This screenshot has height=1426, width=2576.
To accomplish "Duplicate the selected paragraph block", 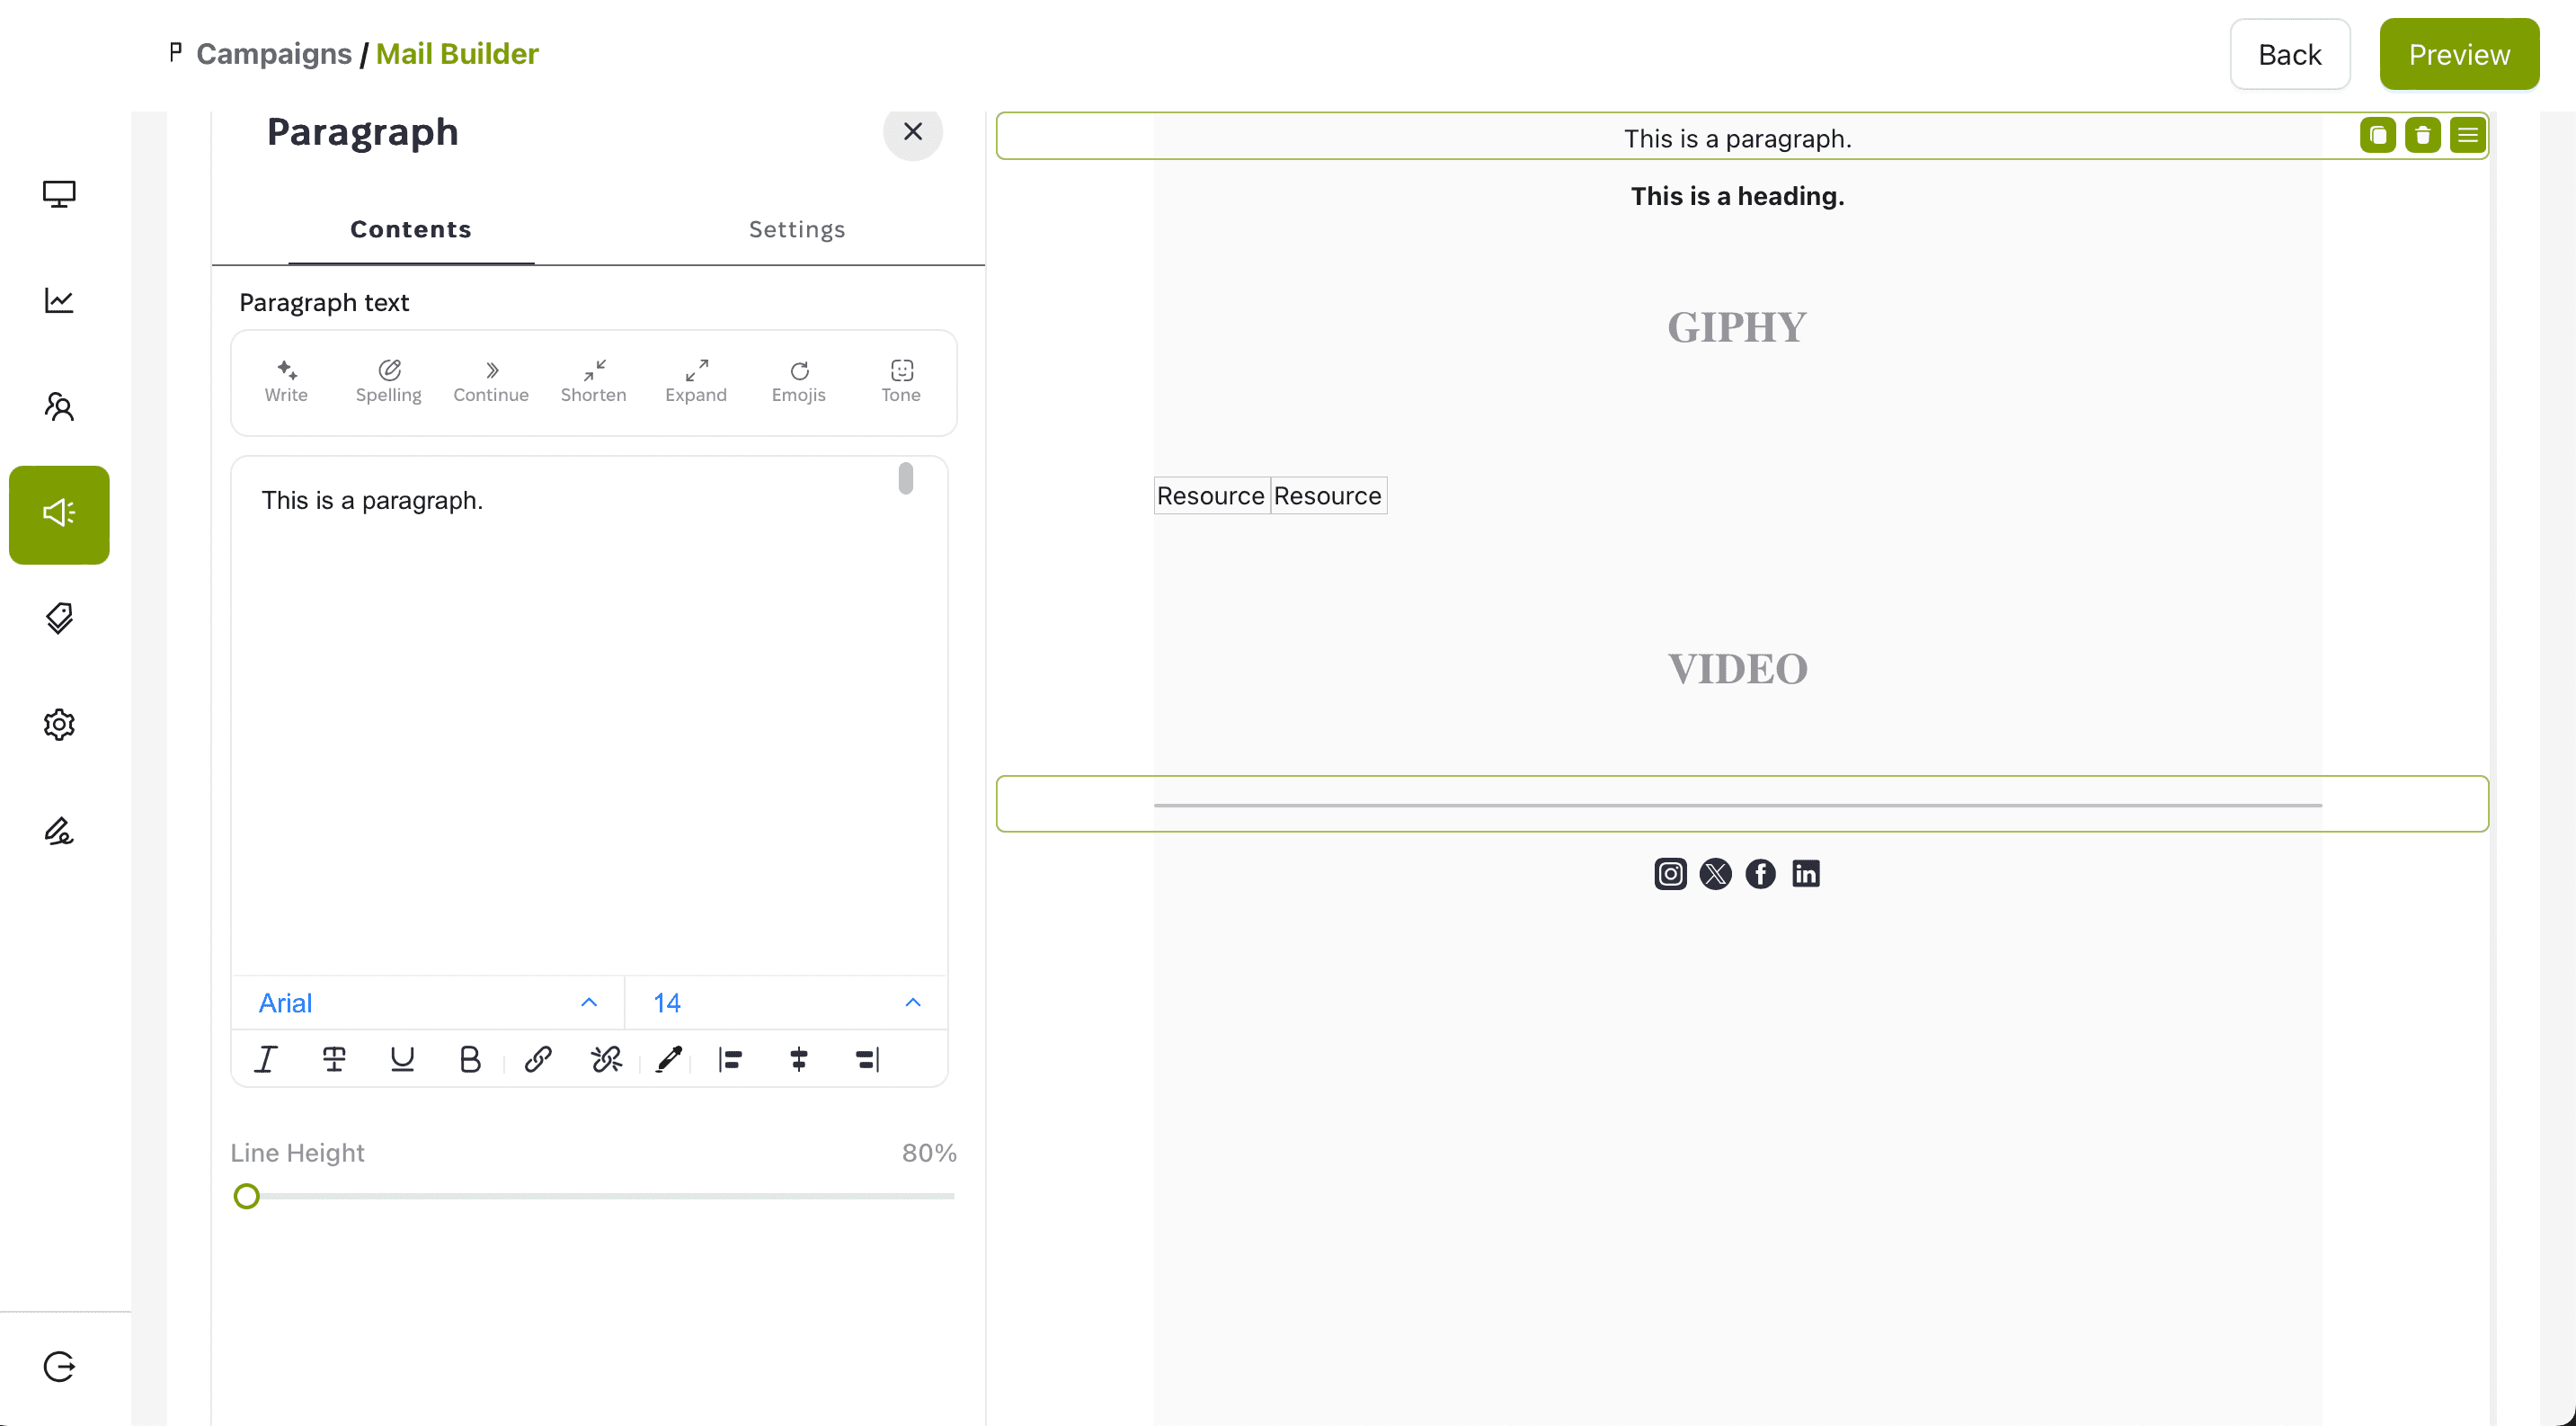I will pos(2377,135).
